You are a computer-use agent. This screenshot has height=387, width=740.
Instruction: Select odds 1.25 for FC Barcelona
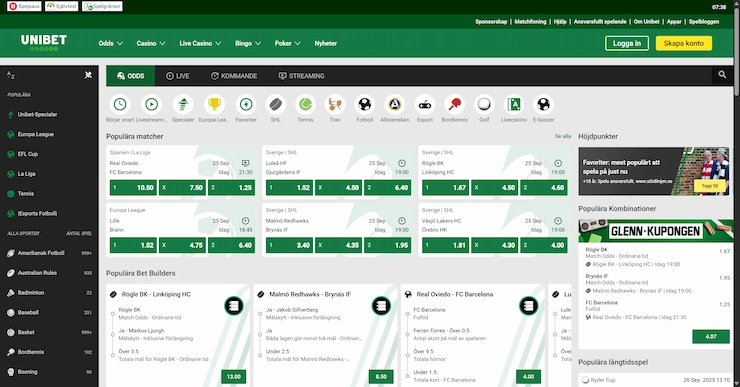pos(231,187)
